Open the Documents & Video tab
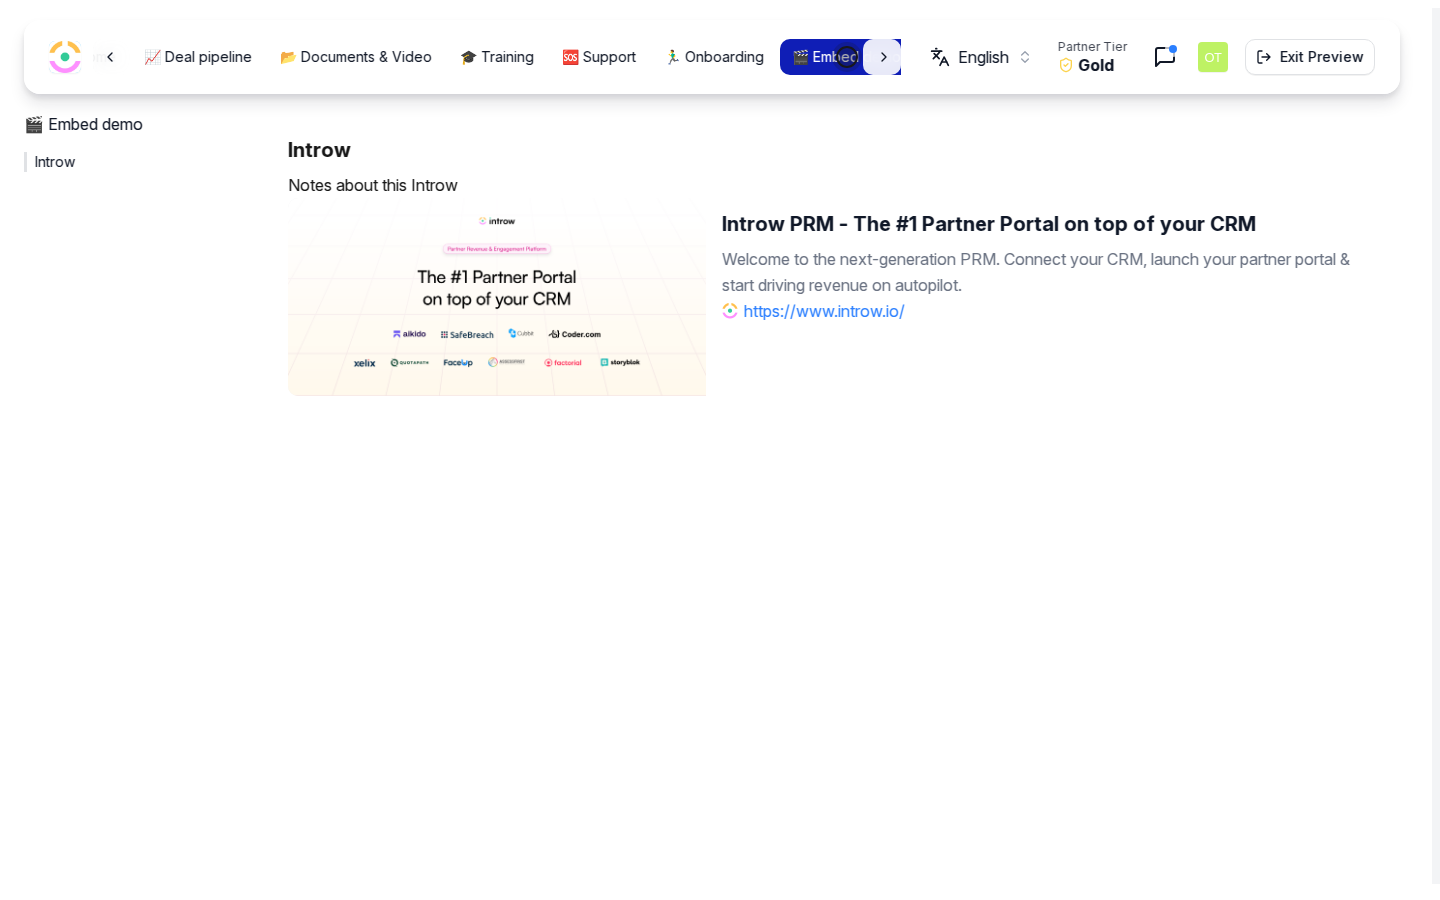This screenshot has width=1440, height=900. click(356, 57)
